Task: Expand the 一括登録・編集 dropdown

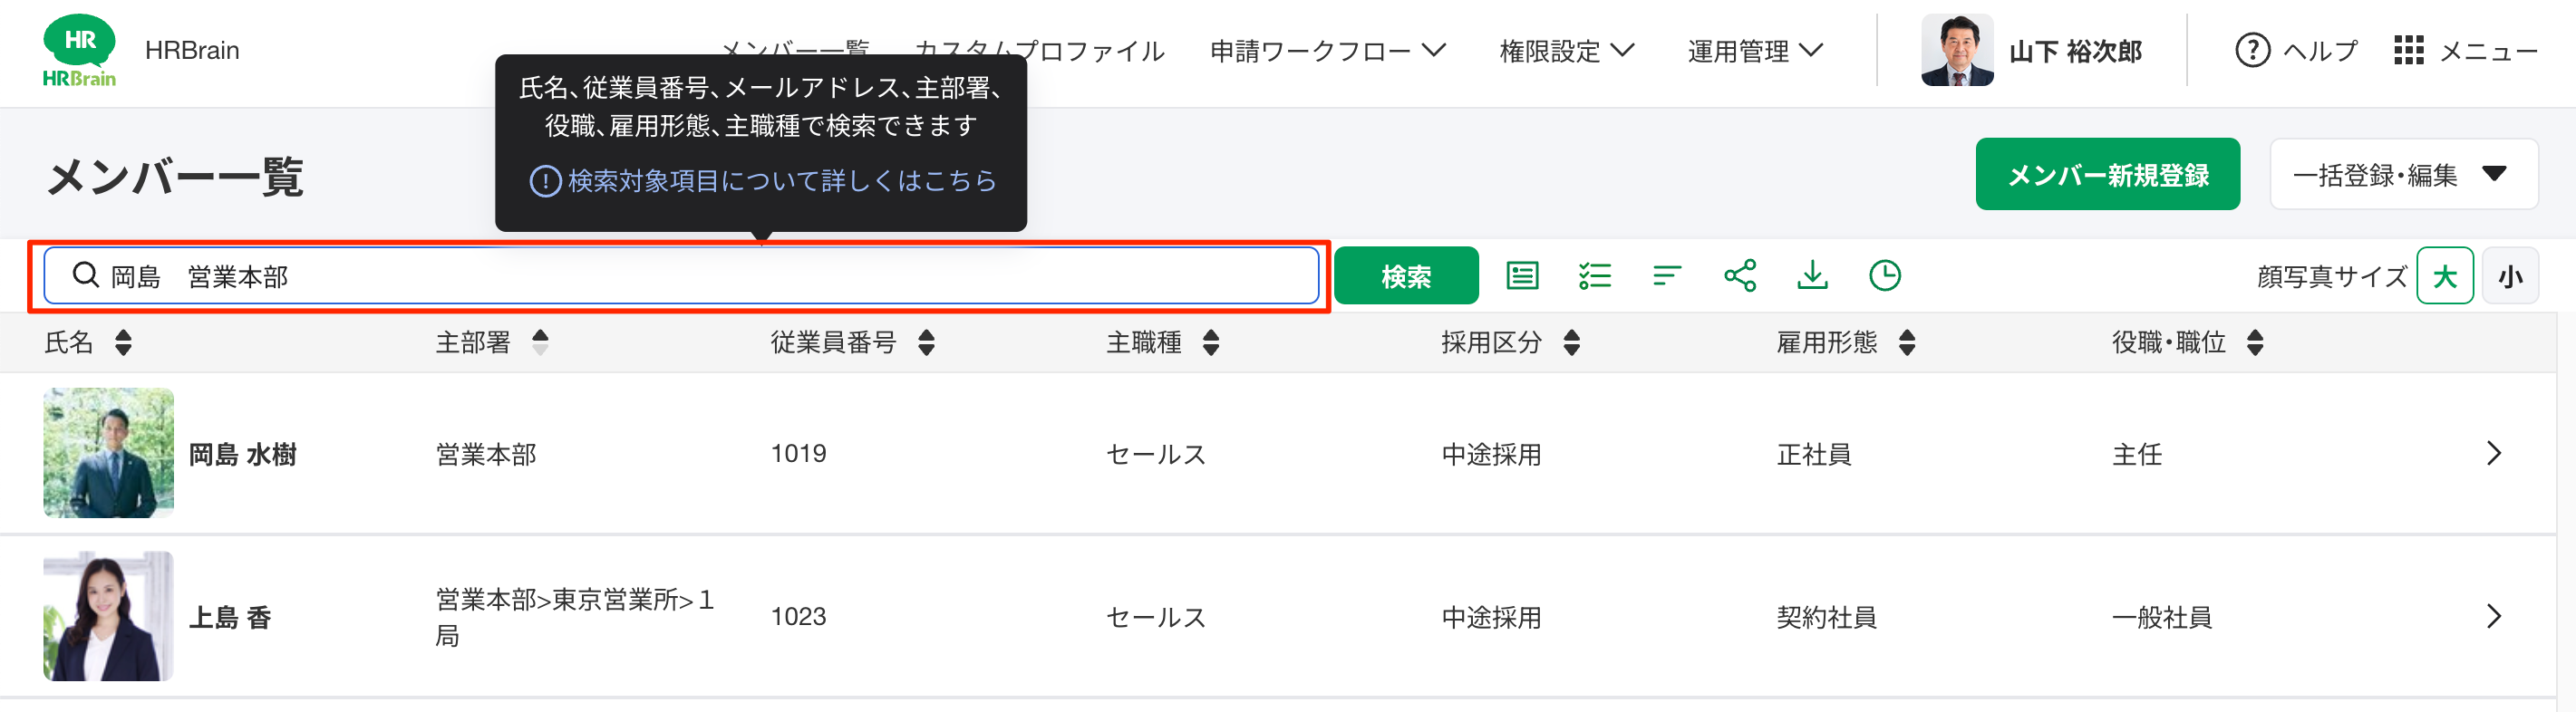Action: pos(2403,175)
